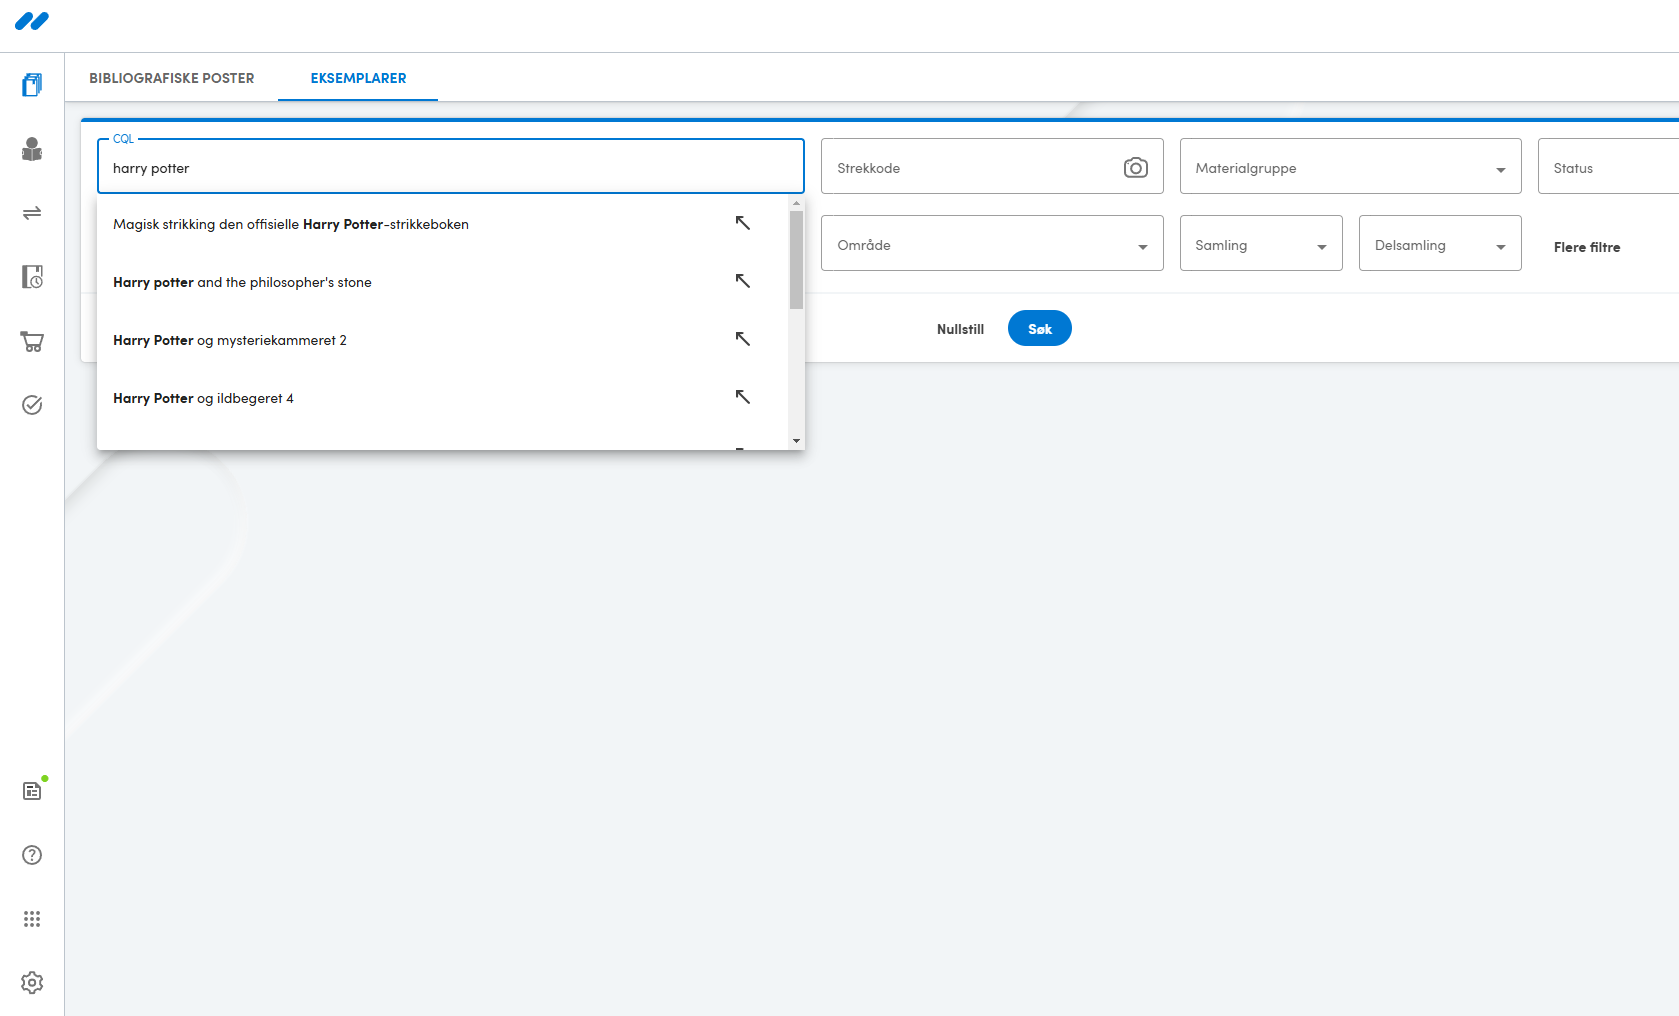Open the Status dropdown
The image size is (1679, 1016).
1608,166
